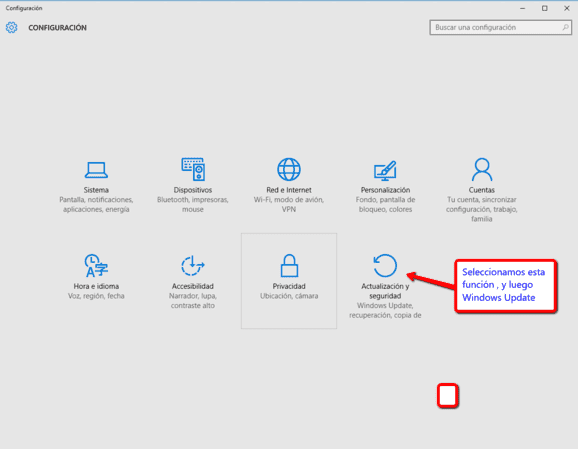Close the Configuración window

(567, 8)
